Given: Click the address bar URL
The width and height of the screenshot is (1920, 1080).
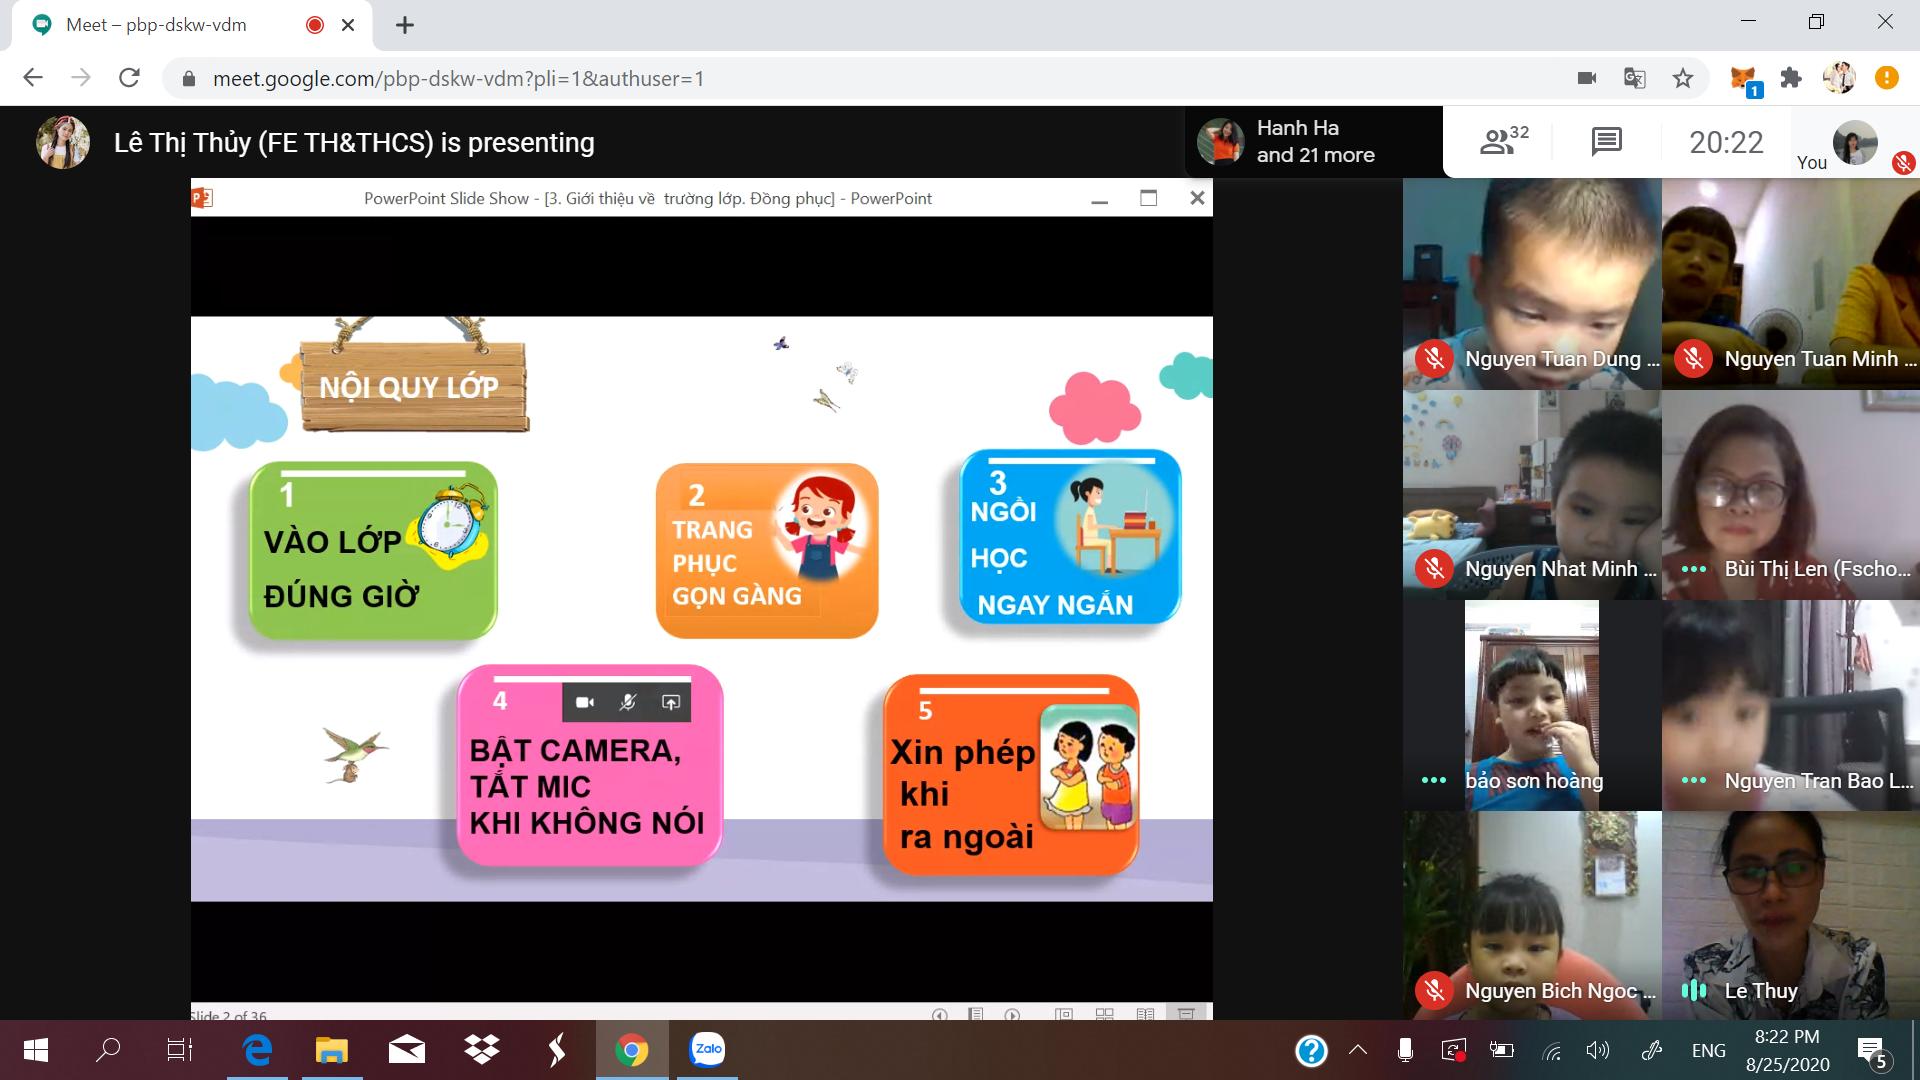Looking at the screenshot, I should [x=458, y=79].
